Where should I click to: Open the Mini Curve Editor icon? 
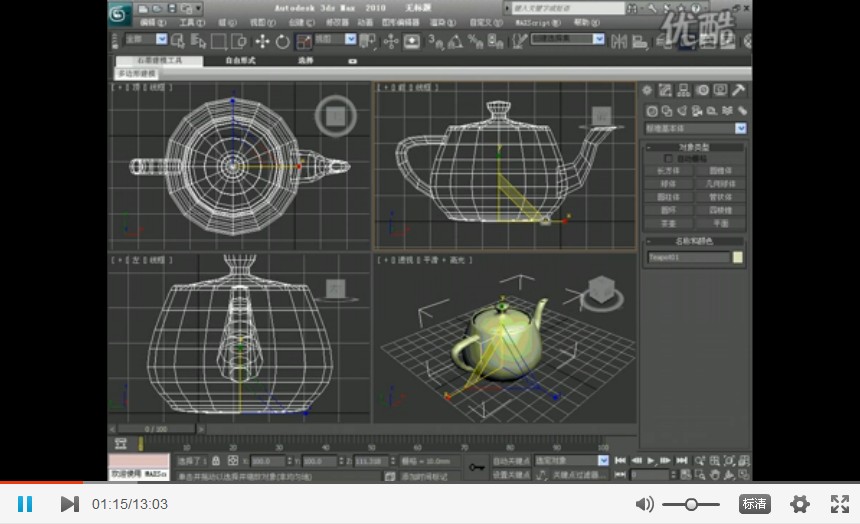121,443
